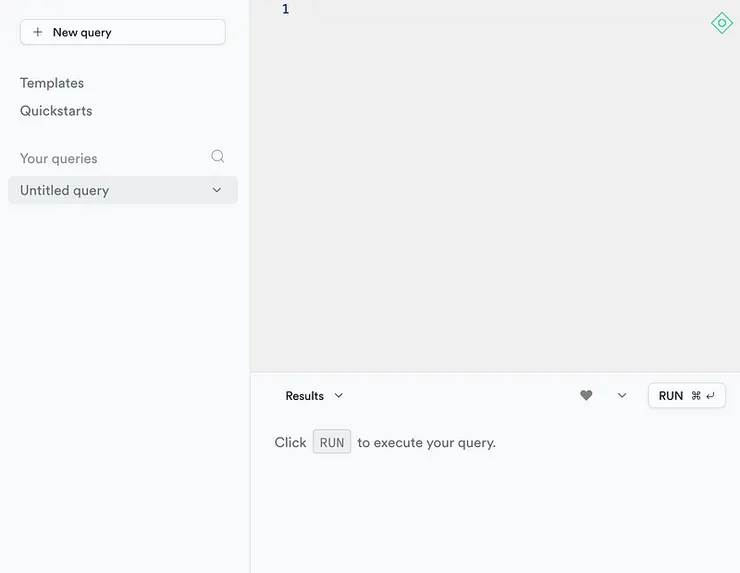740x573 pixels.
Task: Select the Untitled query item
Action: point(65,190)
